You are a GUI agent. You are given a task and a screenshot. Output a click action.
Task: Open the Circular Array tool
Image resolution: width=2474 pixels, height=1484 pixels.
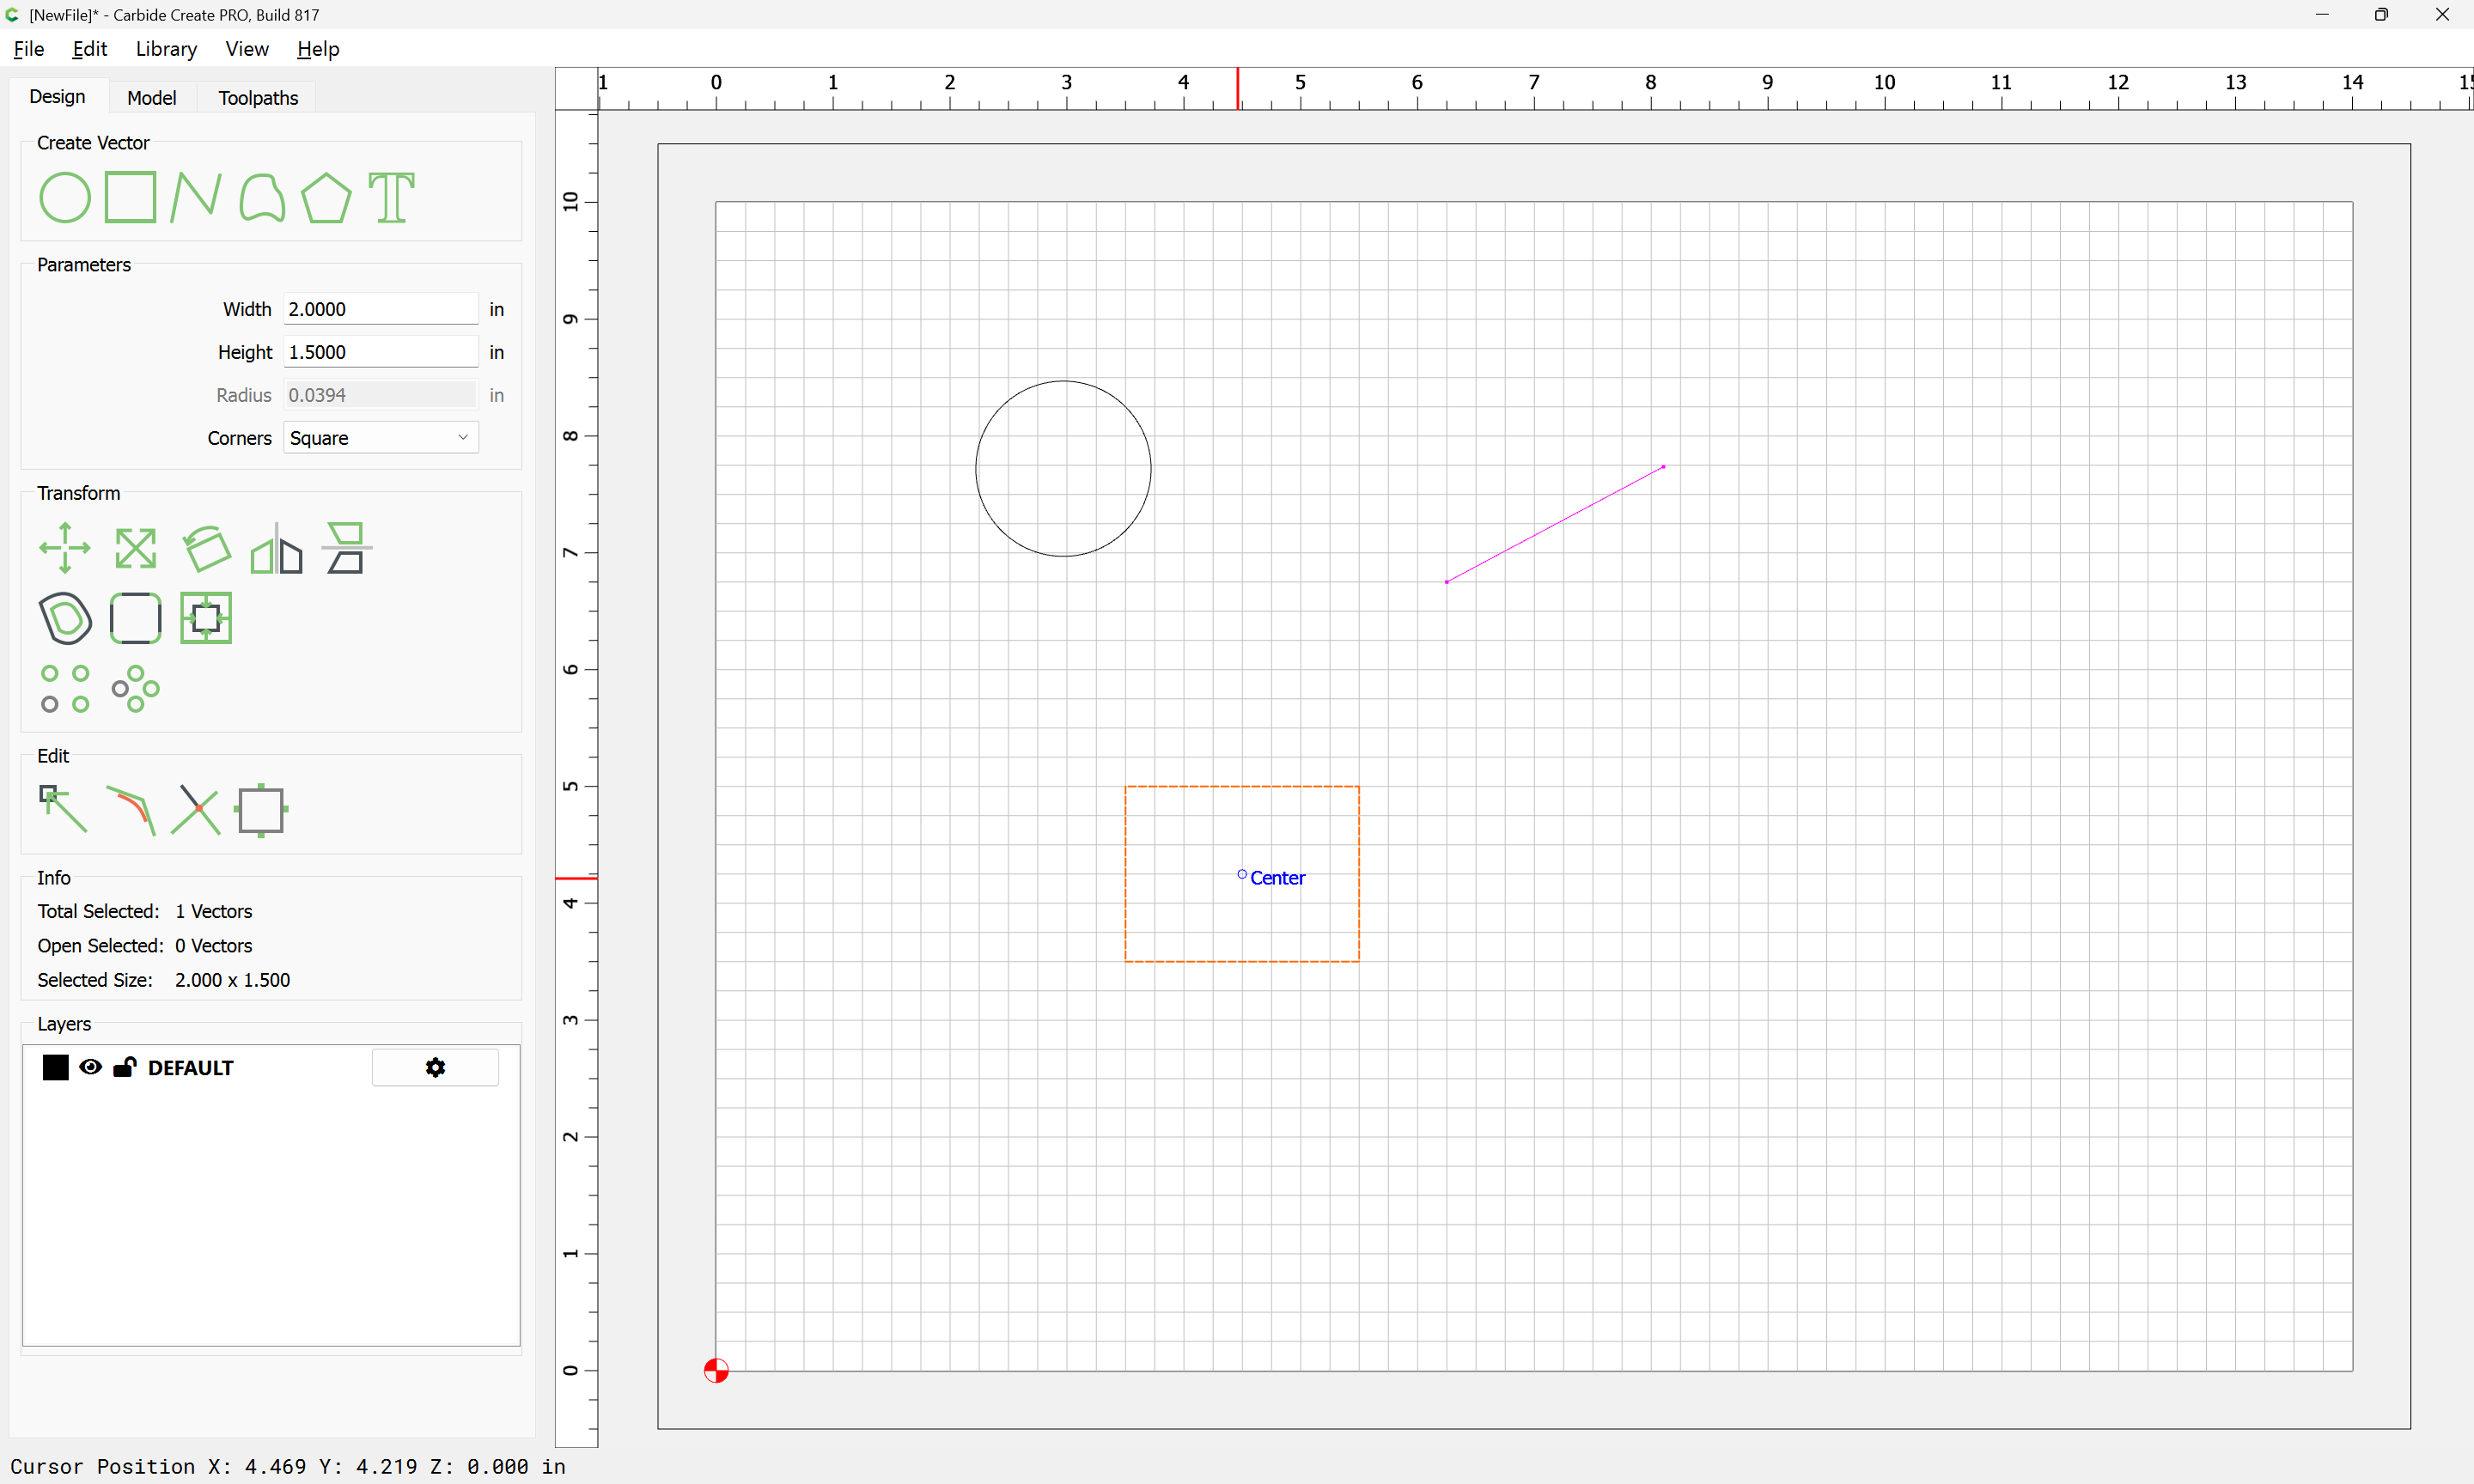[135, 689]
